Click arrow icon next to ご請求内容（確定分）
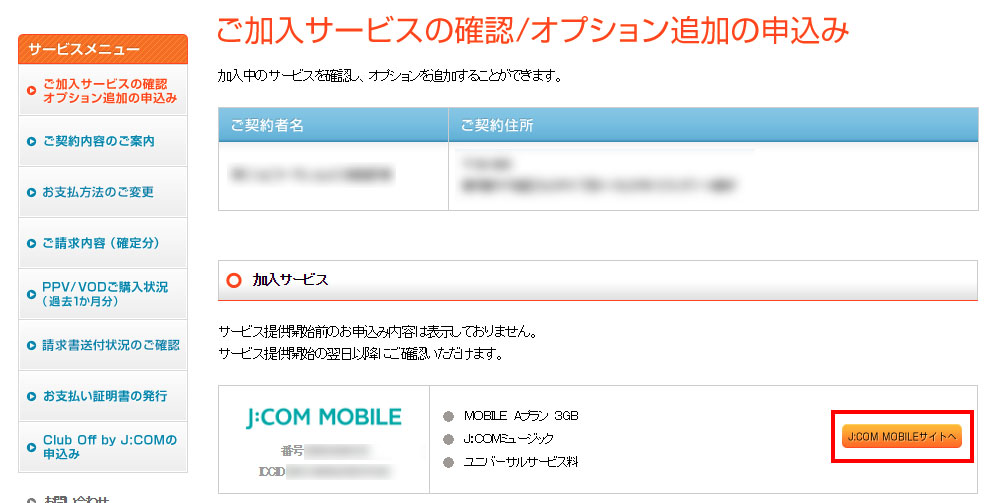995x503 pixels. point(31,244)
